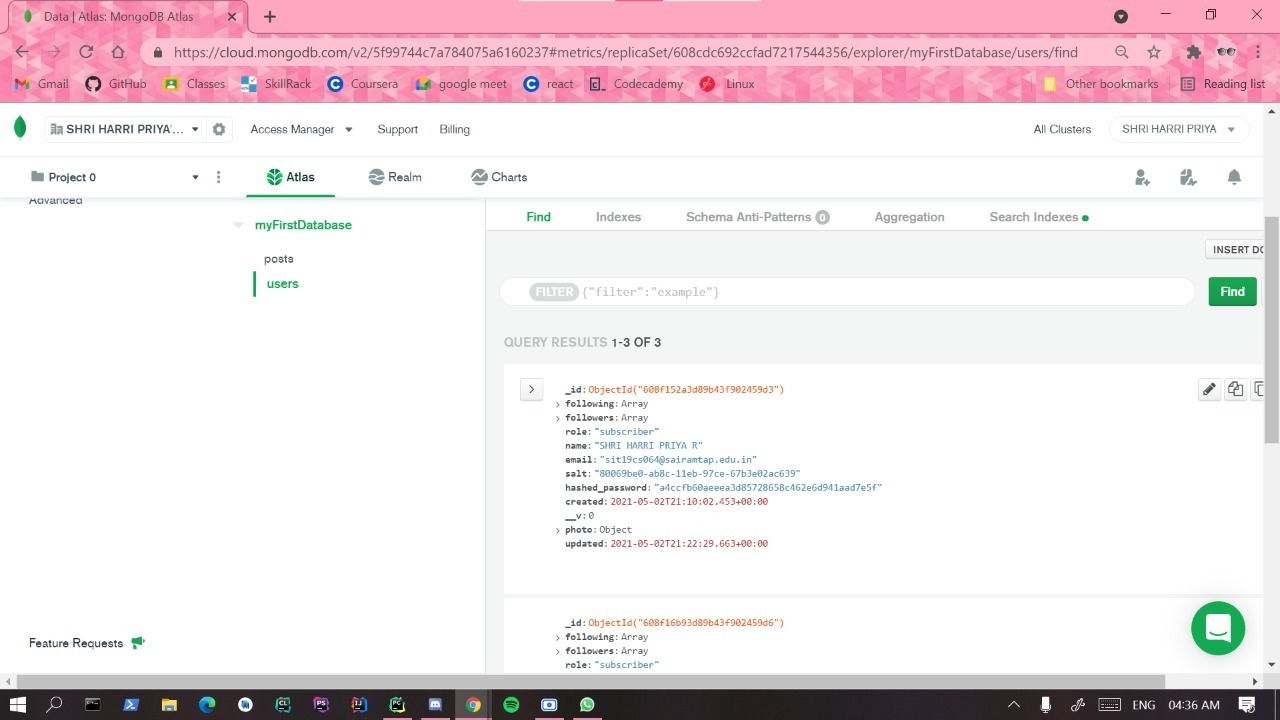The image size is (1280, 720).
Task: Open notifications via the bell icon
Action: [x=1234, y=176]
